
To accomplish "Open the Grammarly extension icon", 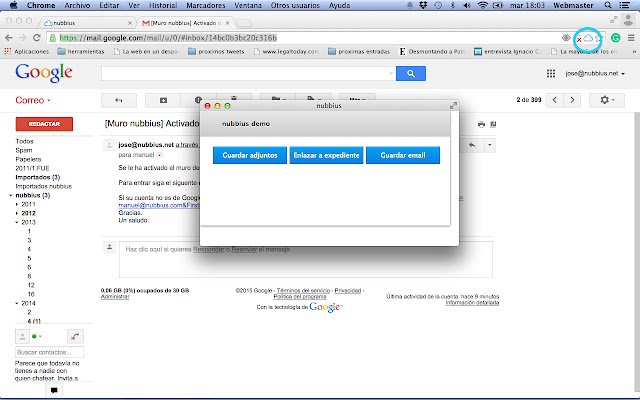I will (616, 38).
